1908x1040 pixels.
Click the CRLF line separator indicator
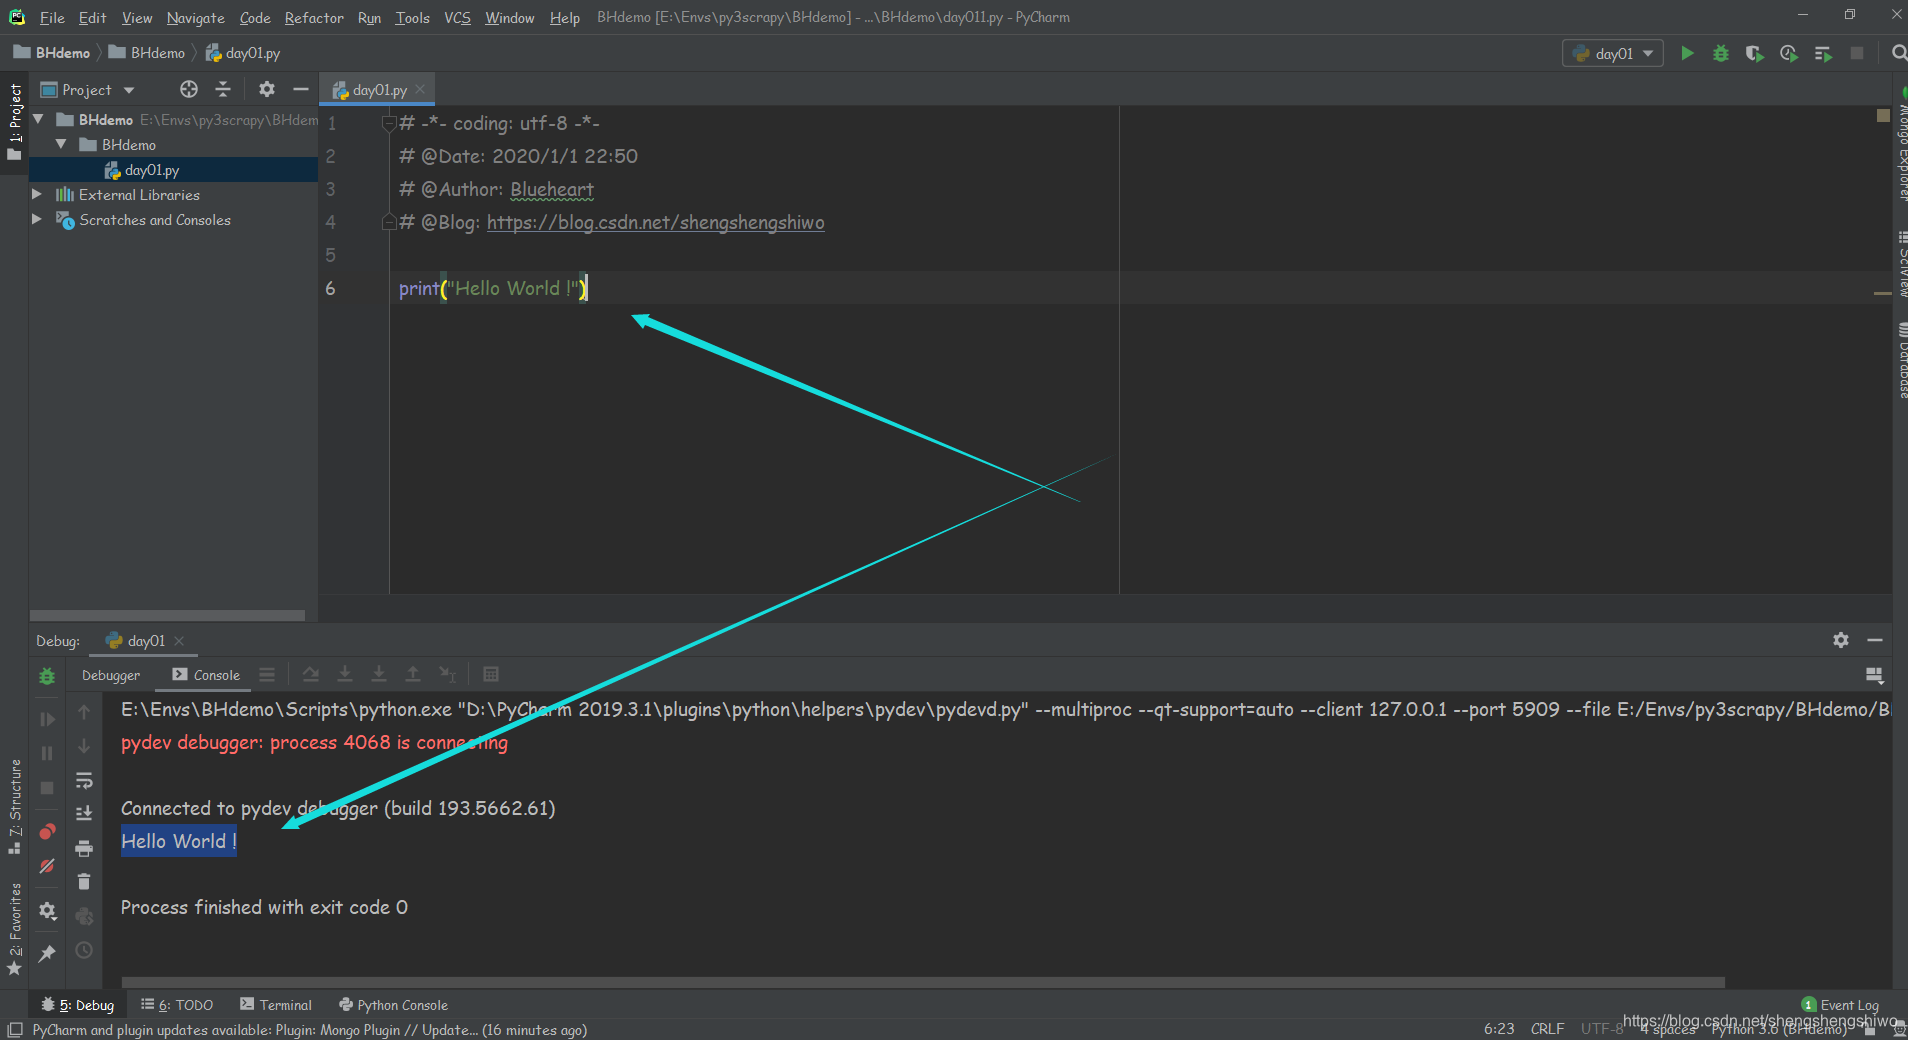point(1547,1029)
